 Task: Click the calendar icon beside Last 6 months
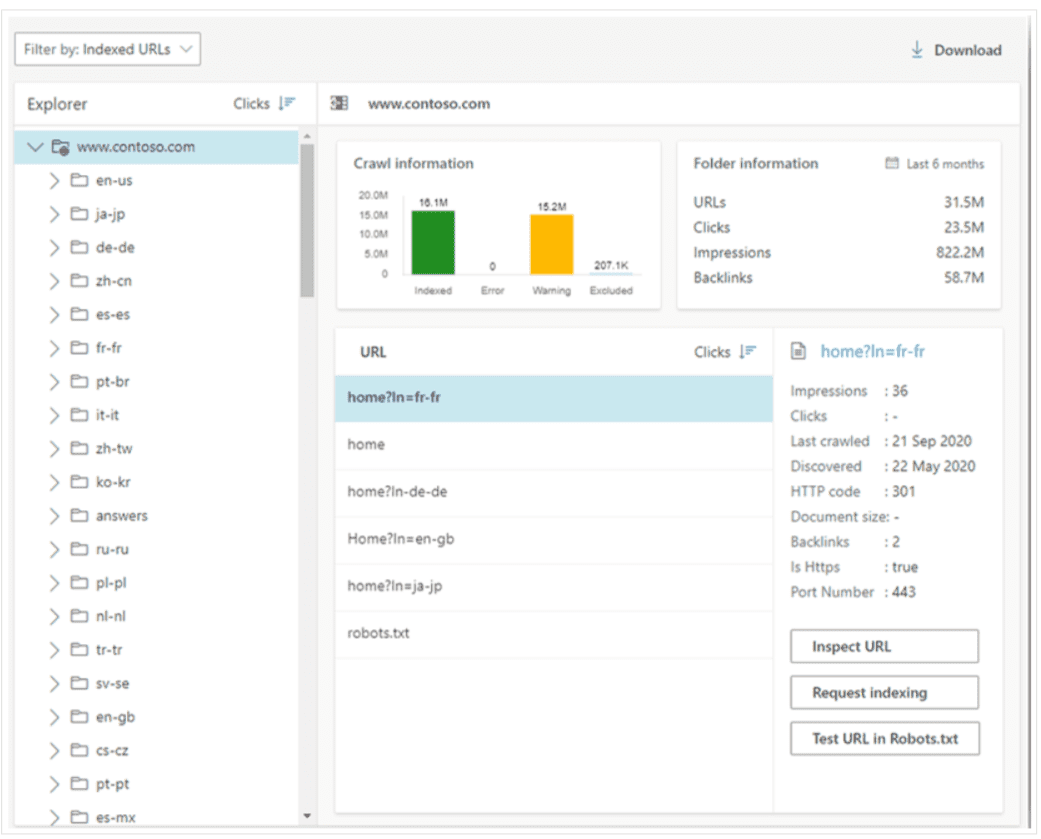pyautogui.click(x=892, y=163)
